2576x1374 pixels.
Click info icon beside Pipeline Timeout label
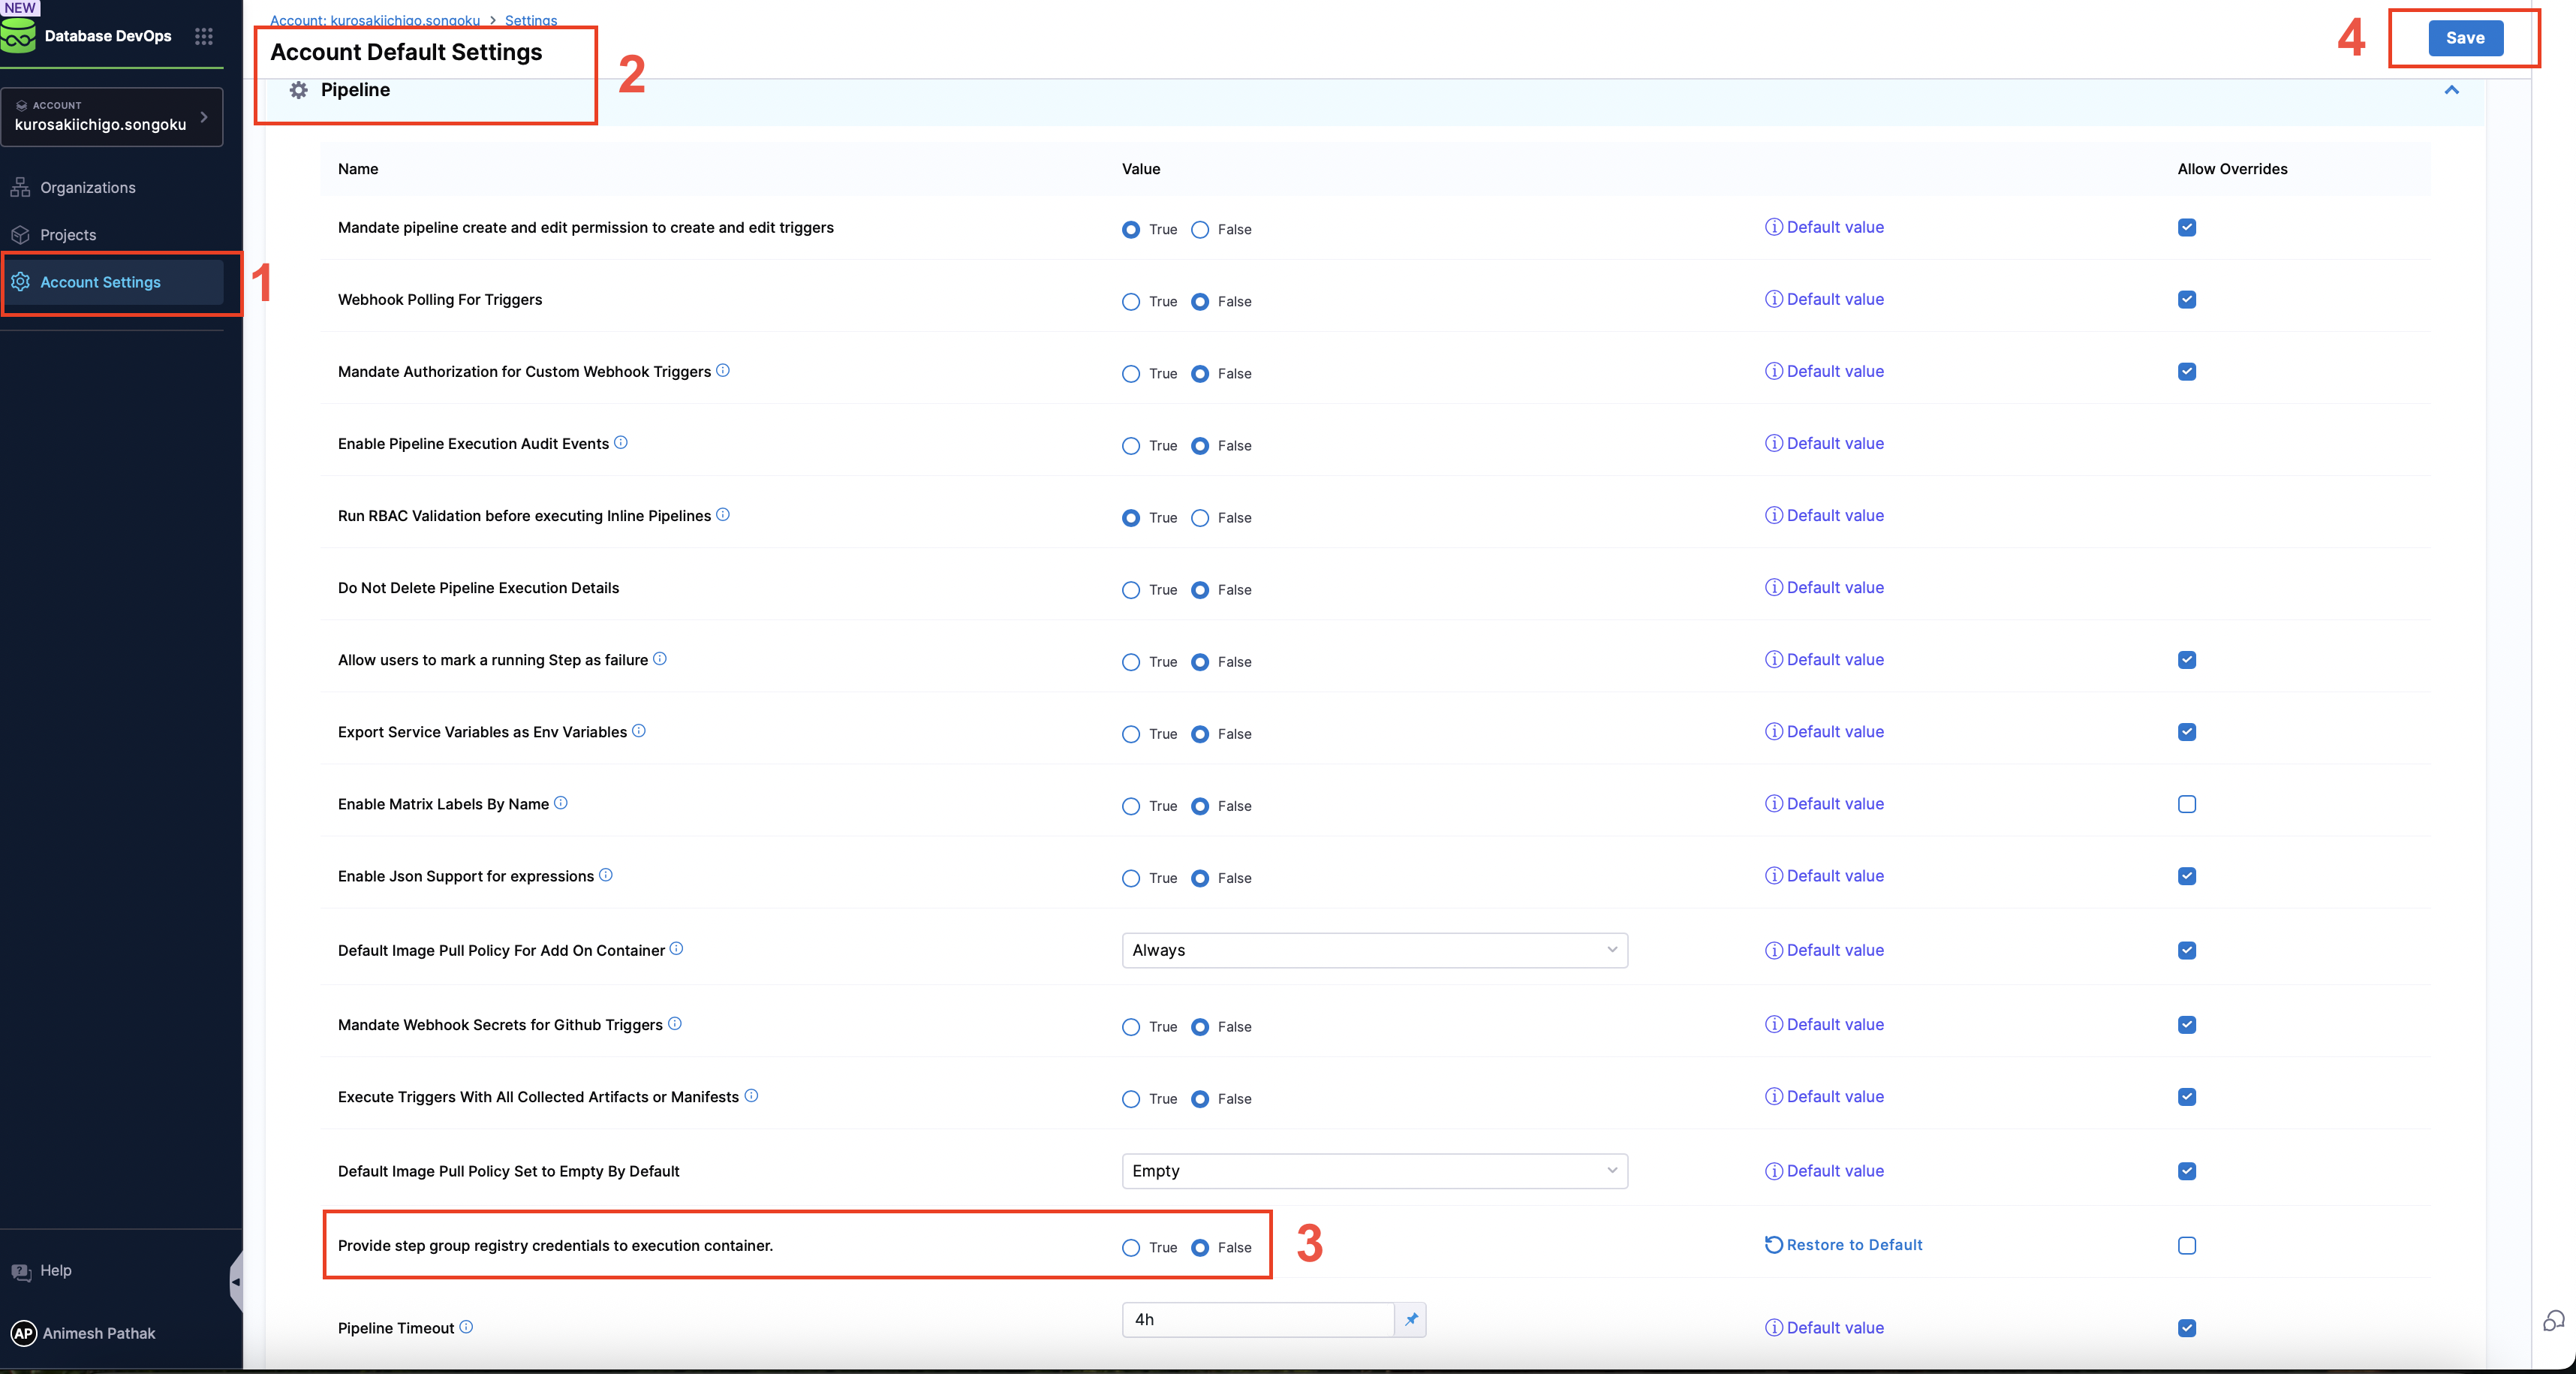point(466,1326)
